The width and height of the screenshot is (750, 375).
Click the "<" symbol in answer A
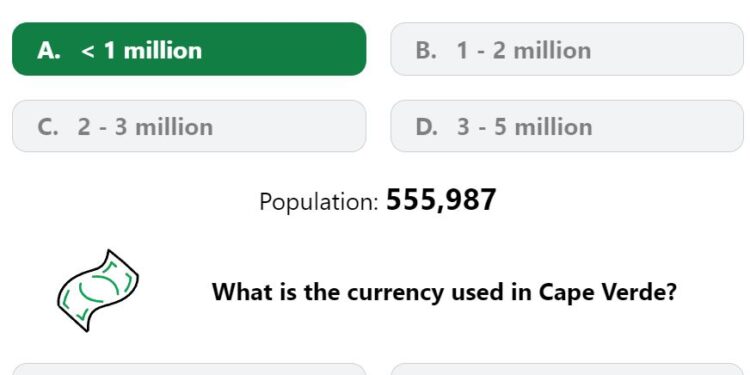click(88, 51)
